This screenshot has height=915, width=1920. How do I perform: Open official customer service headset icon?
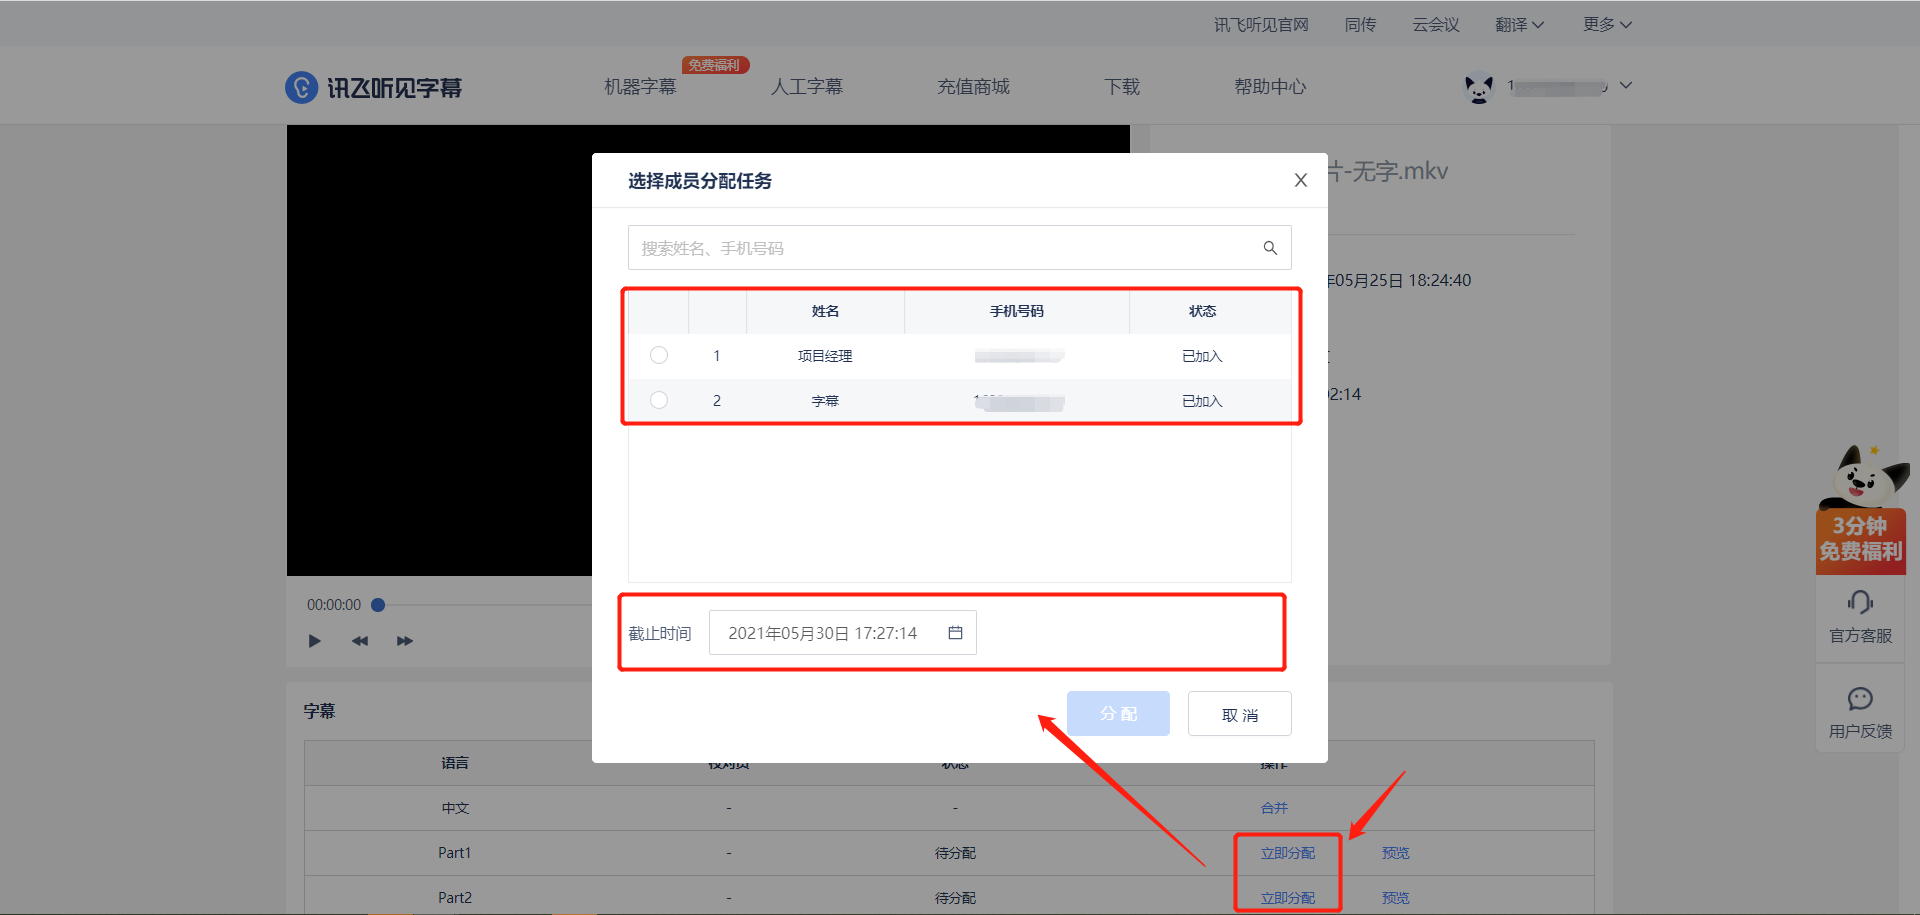click(x=1859, y=602)
